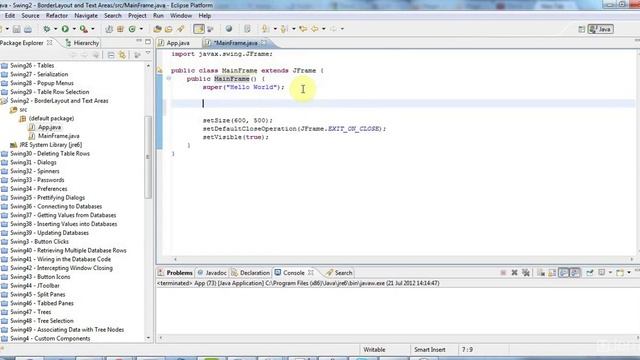Click the External Tools run icon
Viewport: 640px width, 360px height.
pyautogui.click(x=84, y=29)
